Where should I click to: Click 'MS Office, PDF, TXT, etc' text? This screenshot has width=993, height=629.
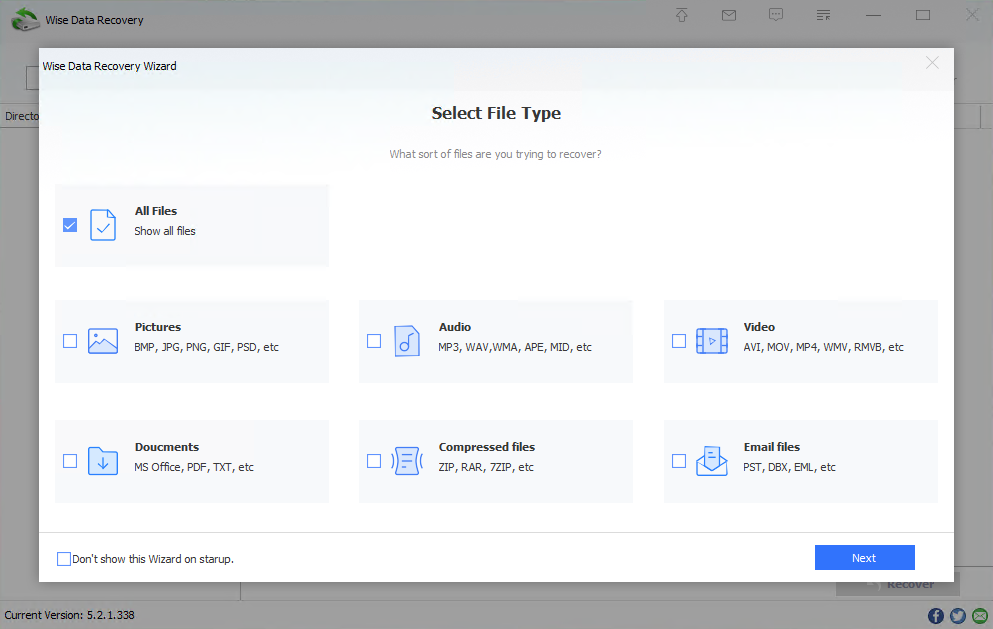[194, 467]
